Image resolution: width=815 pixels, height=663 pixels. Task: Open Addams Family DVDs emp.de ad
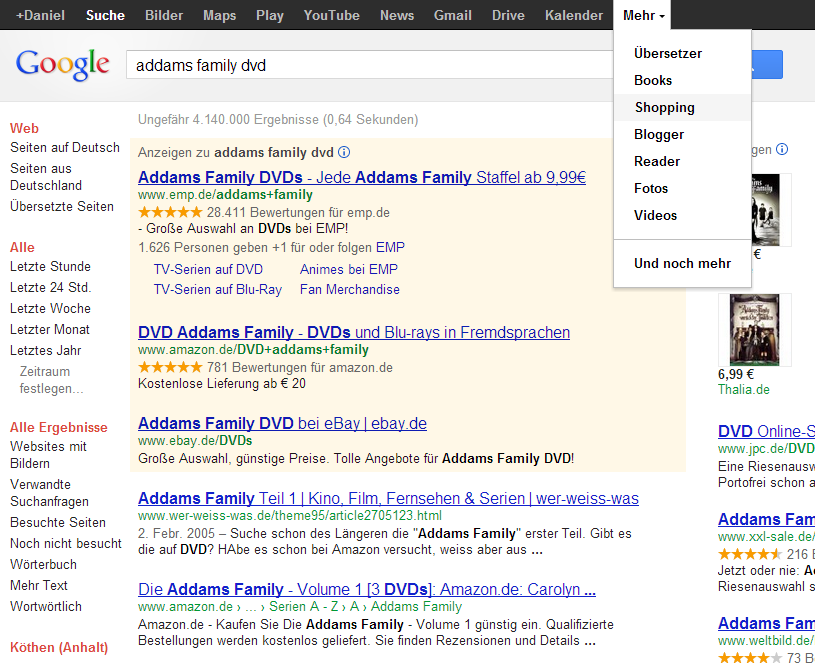click(x=362, y=177)
